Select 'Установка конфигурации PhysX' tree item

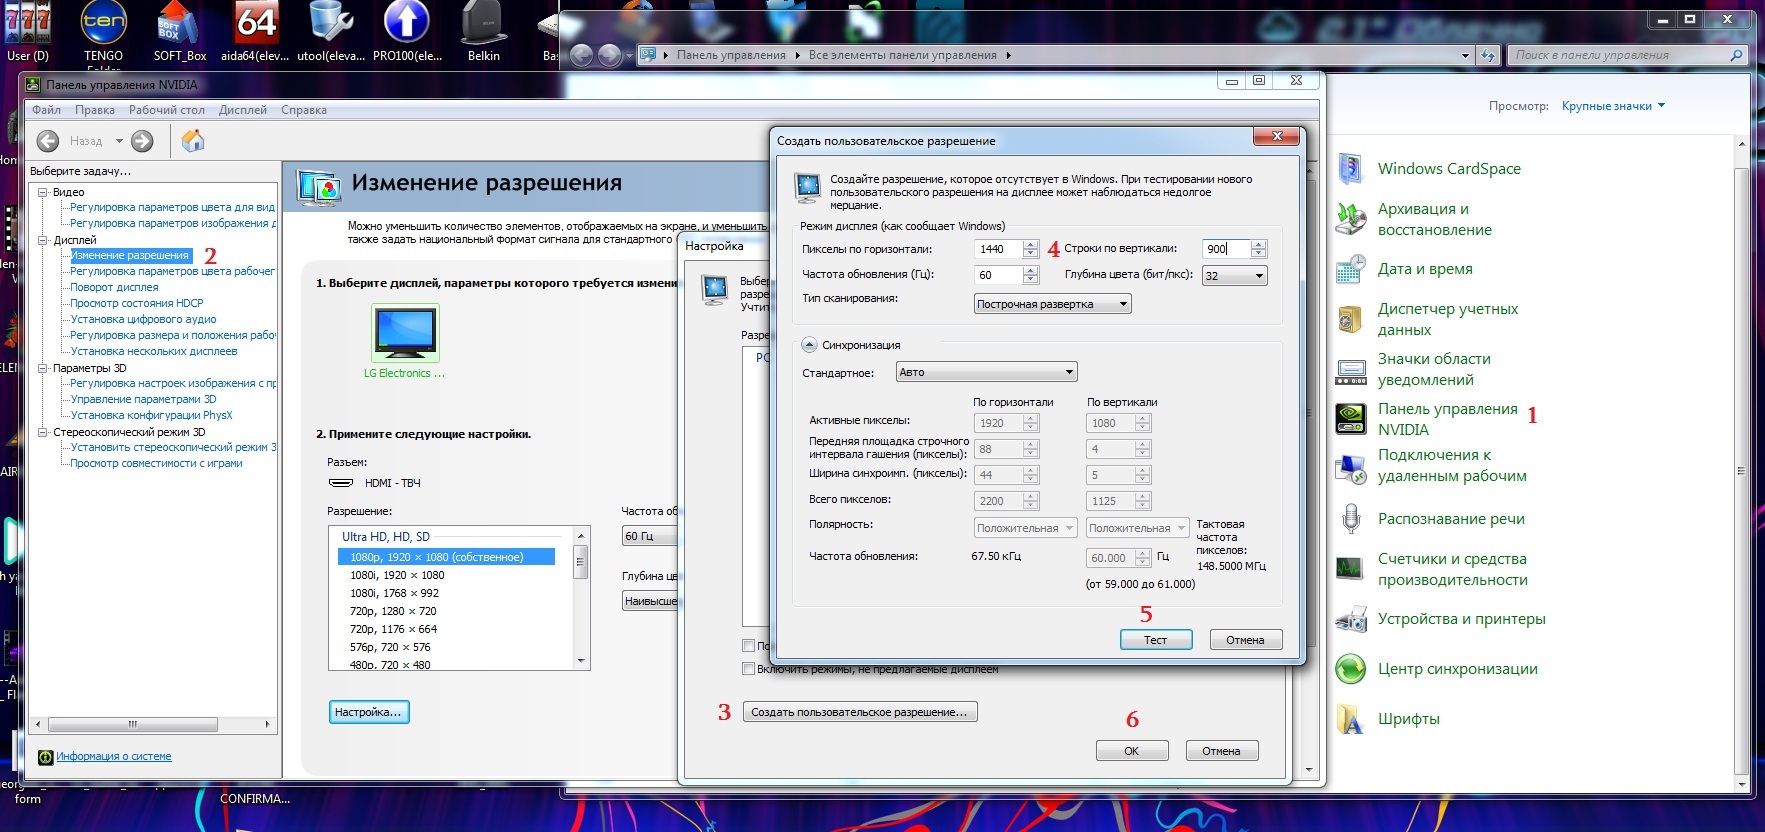[x=151, y=415]
